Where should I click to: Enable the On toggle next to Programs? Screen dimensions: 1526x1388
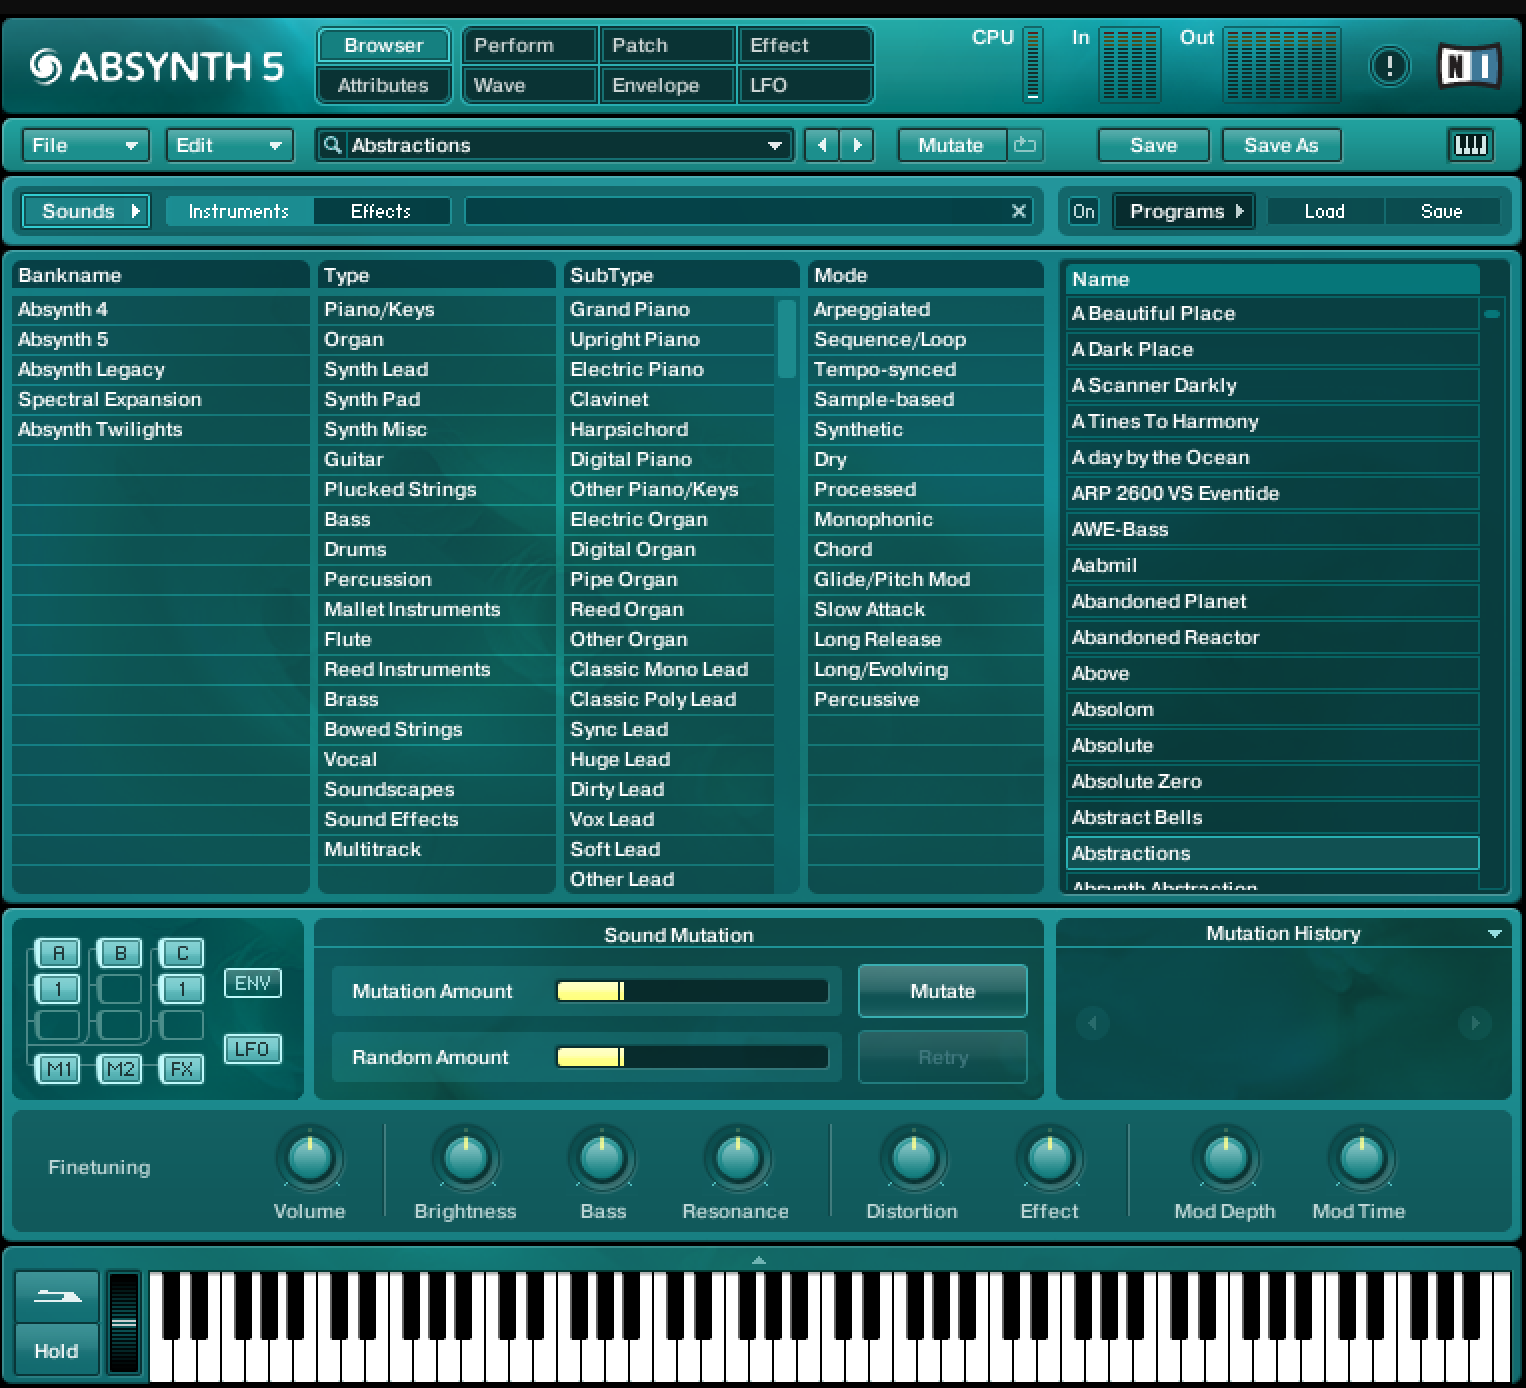1083,211
